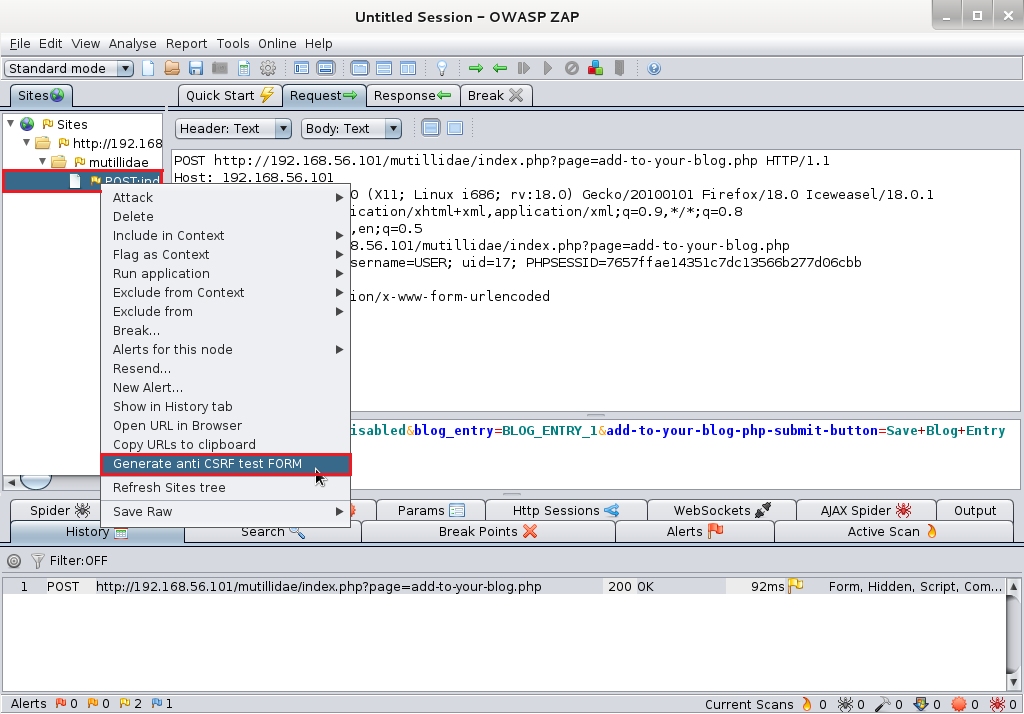Screen dimensions: 1024x714
Task: Click the Persist Session floppy disk icon
Action: pyautogui.click(x=196, y=68)
